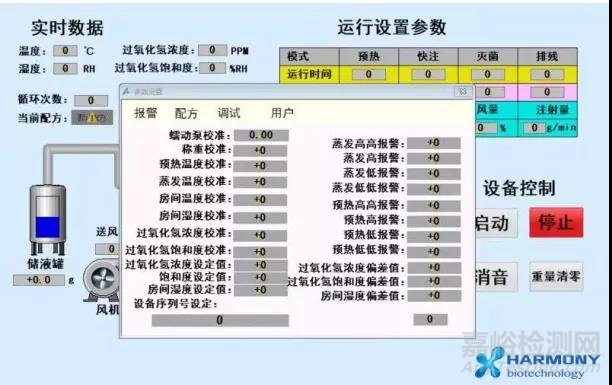Click the 注射量 g/min value field
The height and width of the screenshot is (385, 612).
pos(534,128)
